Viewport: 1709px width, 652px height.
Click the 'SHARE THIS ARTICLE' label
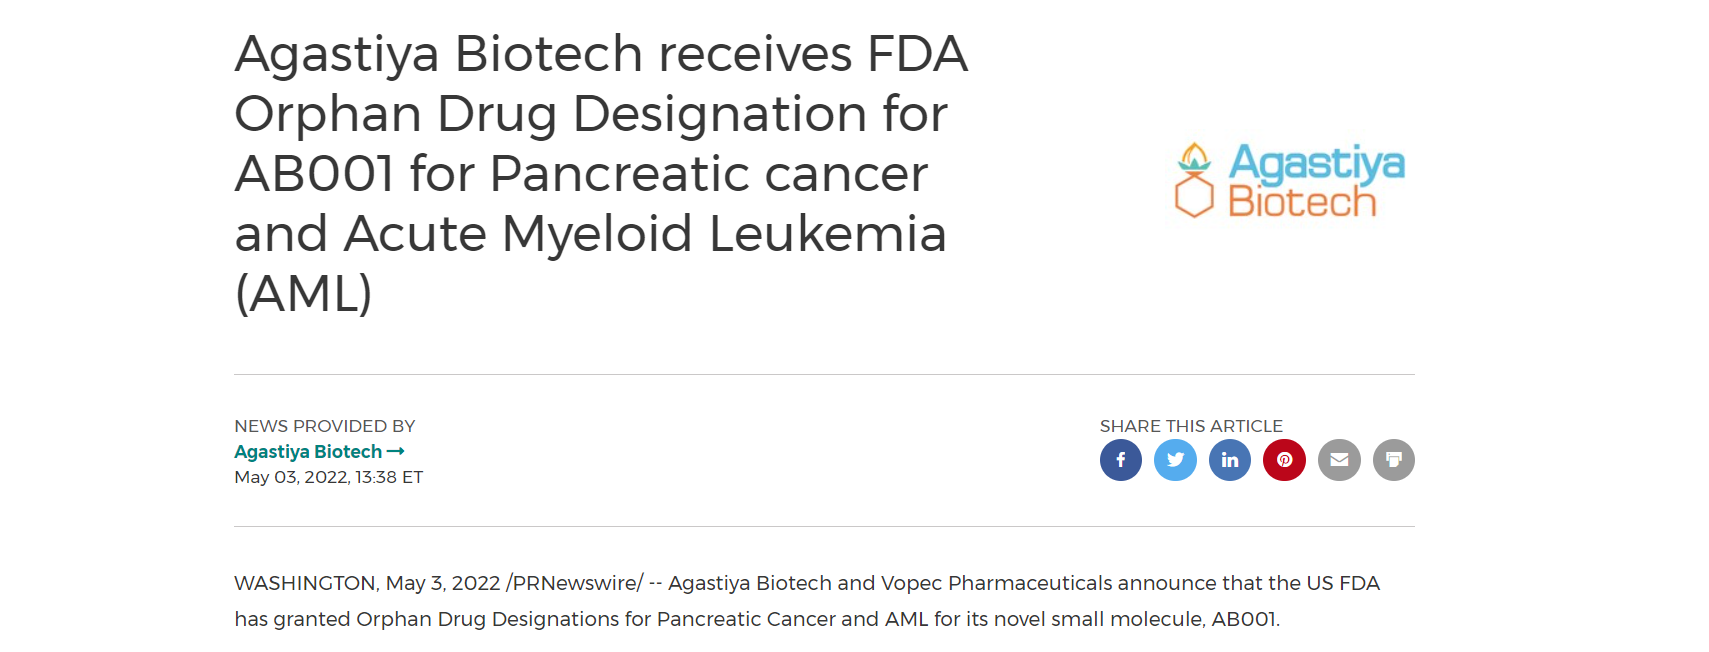point(1191,426)
